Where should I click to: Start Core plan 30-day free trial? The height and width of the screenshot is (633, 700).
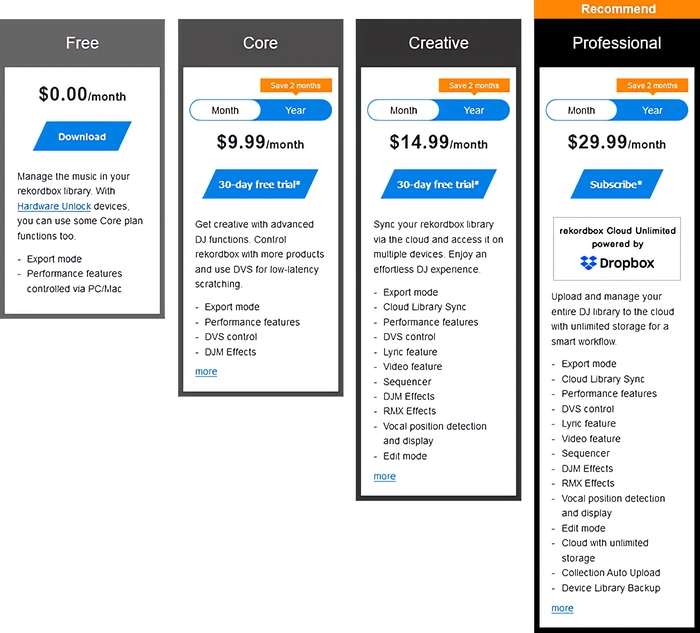tap(260, 184)
